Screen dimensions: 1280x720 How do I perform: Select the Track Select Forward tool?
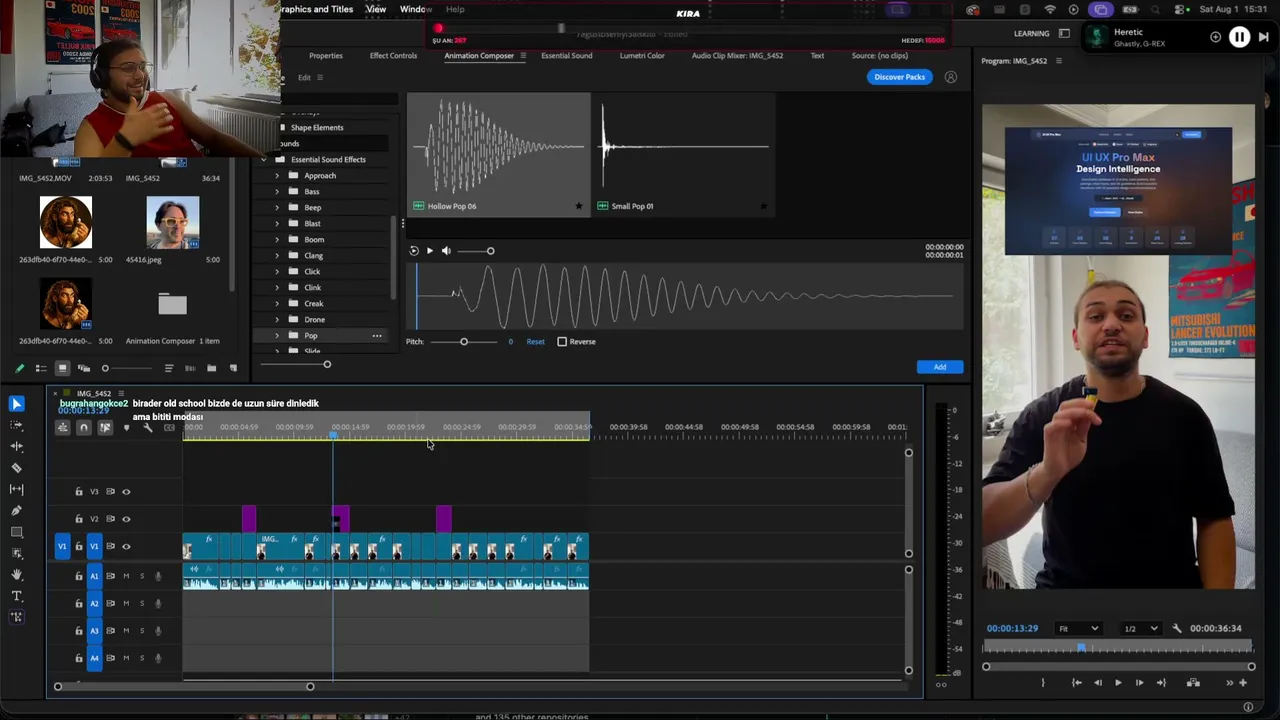(x=17, y=425)
